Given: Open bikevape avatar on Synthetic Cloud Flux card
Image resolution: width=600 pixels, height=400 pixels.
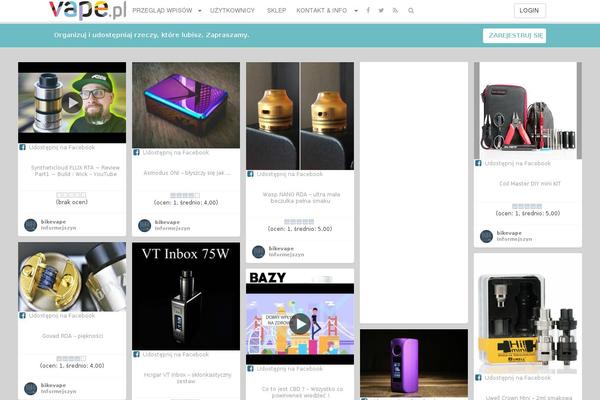Looking at the screenshot, I should coord(31,225).
